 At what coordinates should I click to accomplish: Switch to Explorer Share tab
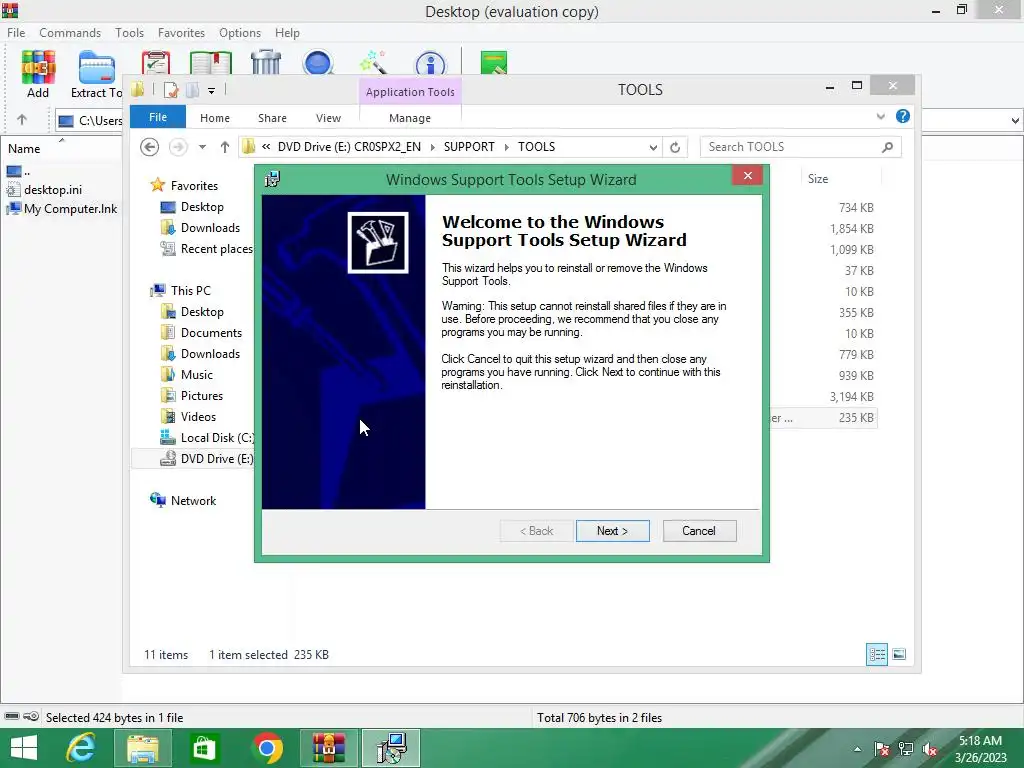point(272,118)
